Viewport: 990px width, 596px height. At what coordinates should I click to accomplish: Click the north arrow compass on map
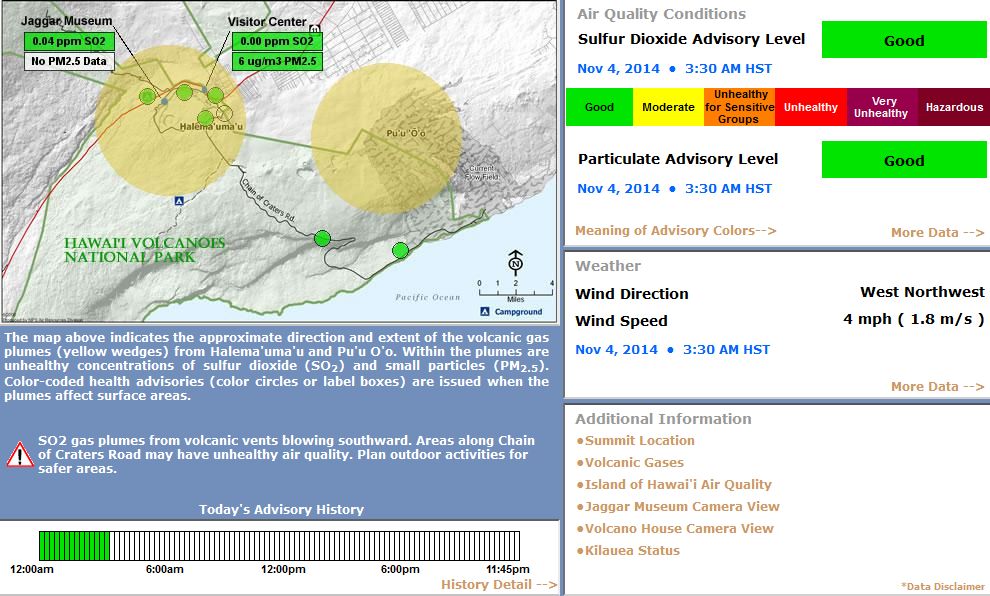(515, 262)
